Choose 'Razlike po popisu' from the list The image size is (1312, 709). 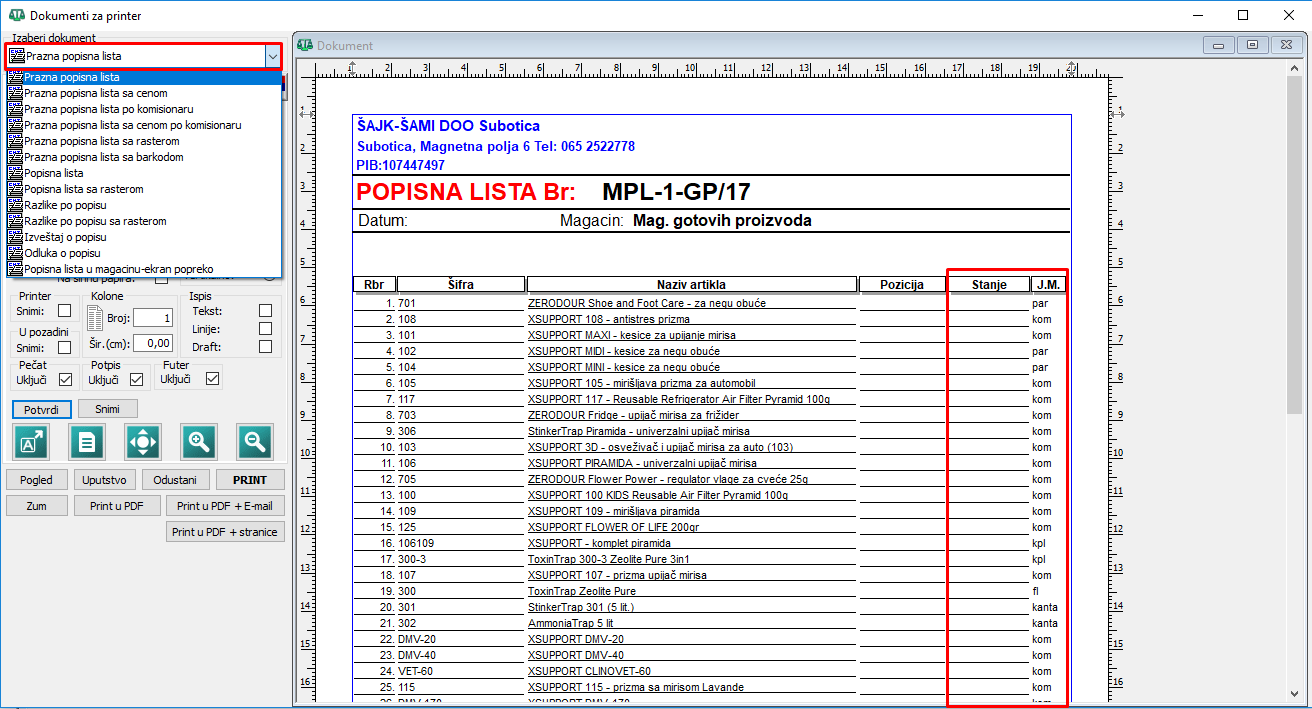pyautogui.click(x=67, y=205)
